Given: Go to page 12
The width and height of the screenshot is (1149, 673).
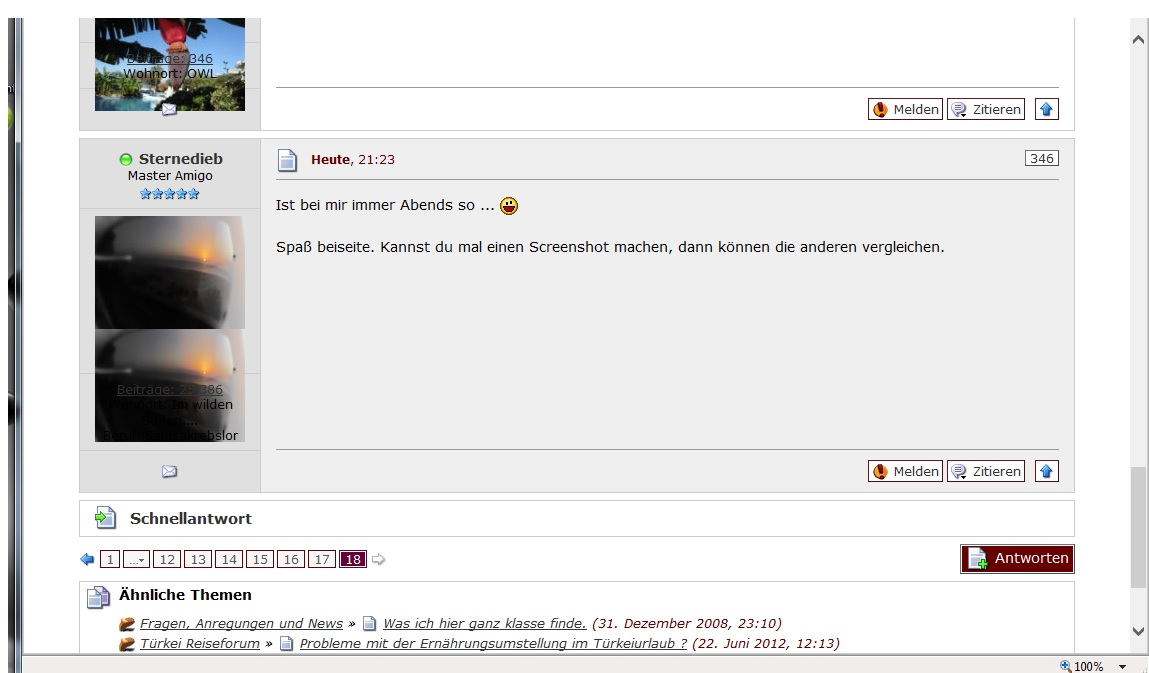Looking at the screenshot, I should (x=167, y=559).
